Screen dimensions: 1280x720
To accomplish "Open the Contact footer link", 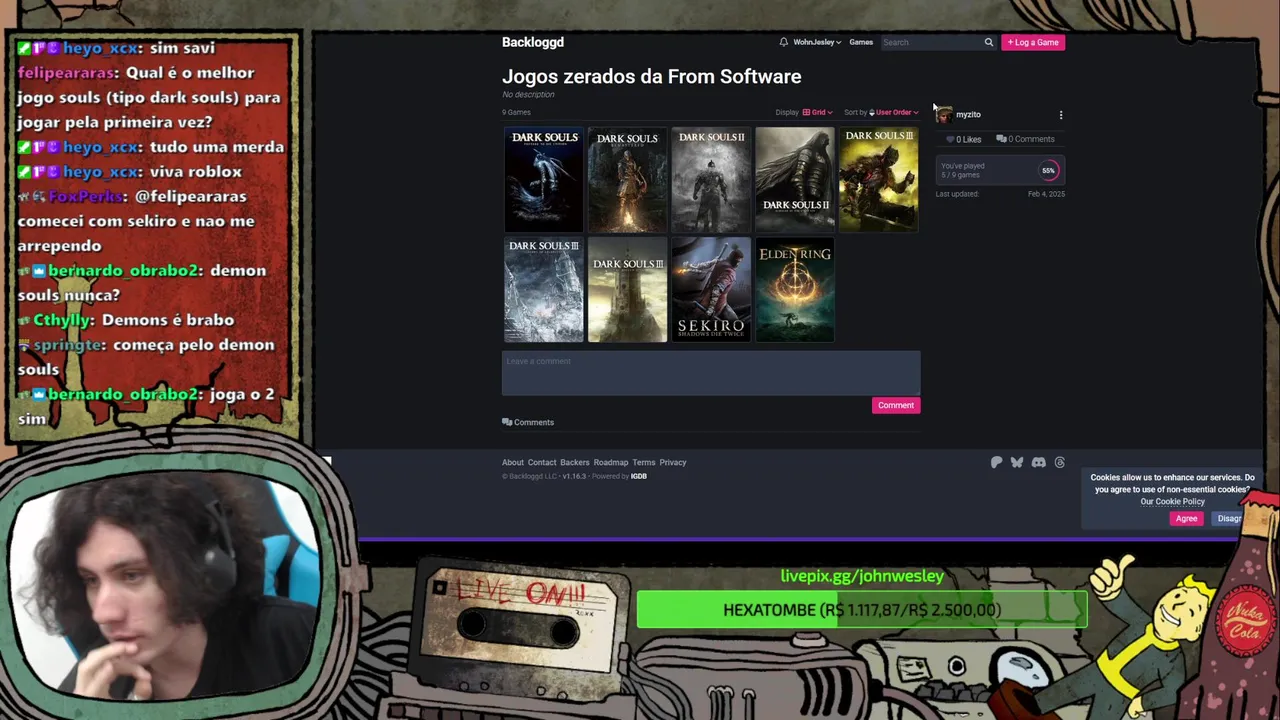I will (542, 462).
